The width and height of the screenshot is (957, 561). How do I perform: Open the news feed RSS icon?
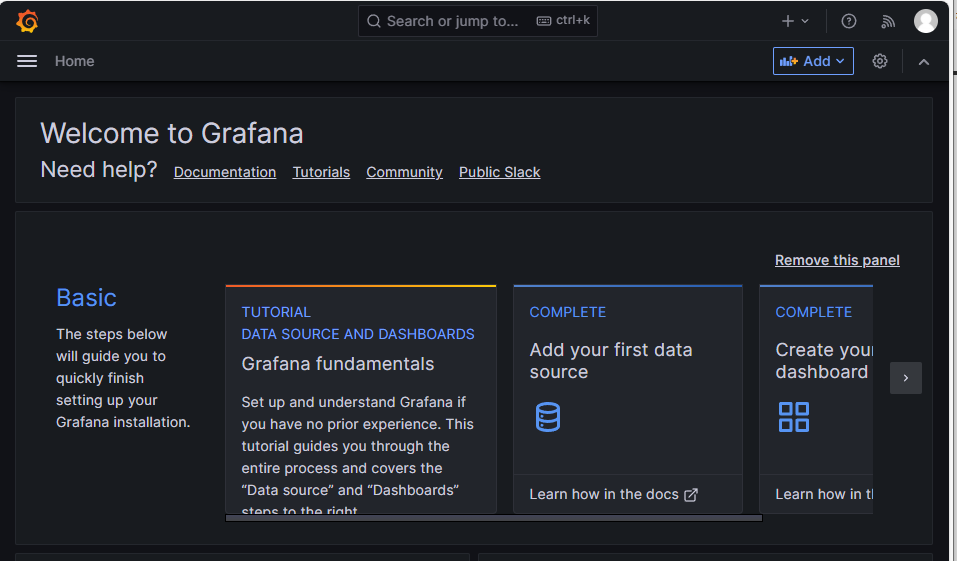point(888,21)
